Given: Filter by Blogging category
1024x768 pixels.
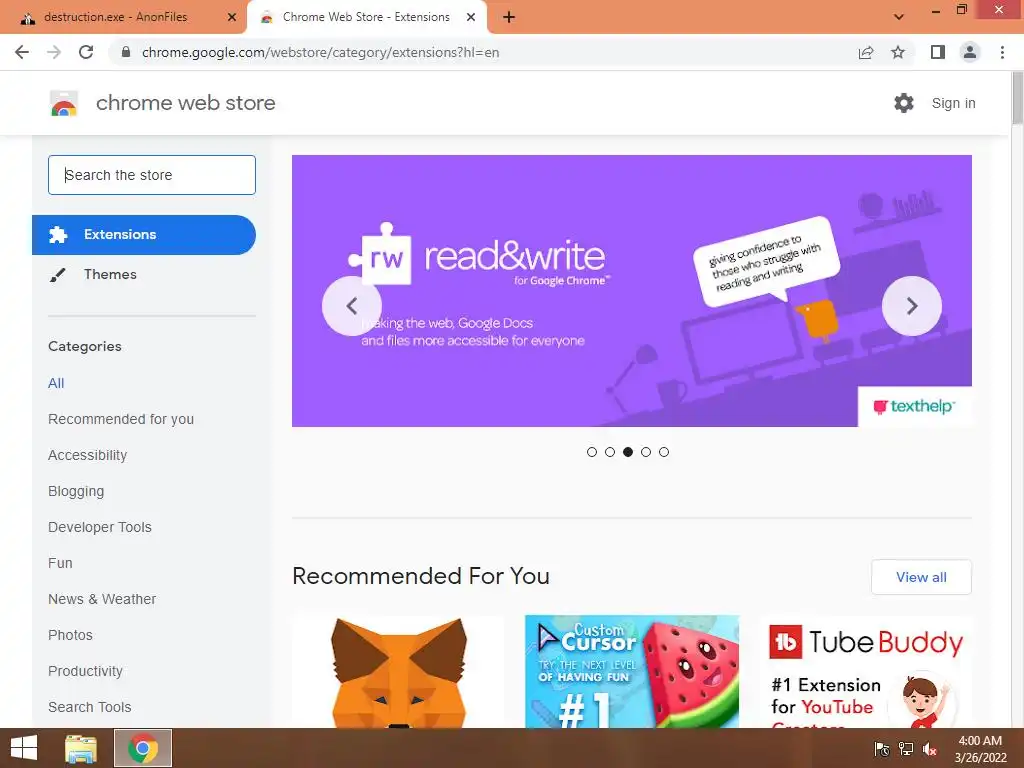Looking at the screenshot, I should (x=76, y=491).
